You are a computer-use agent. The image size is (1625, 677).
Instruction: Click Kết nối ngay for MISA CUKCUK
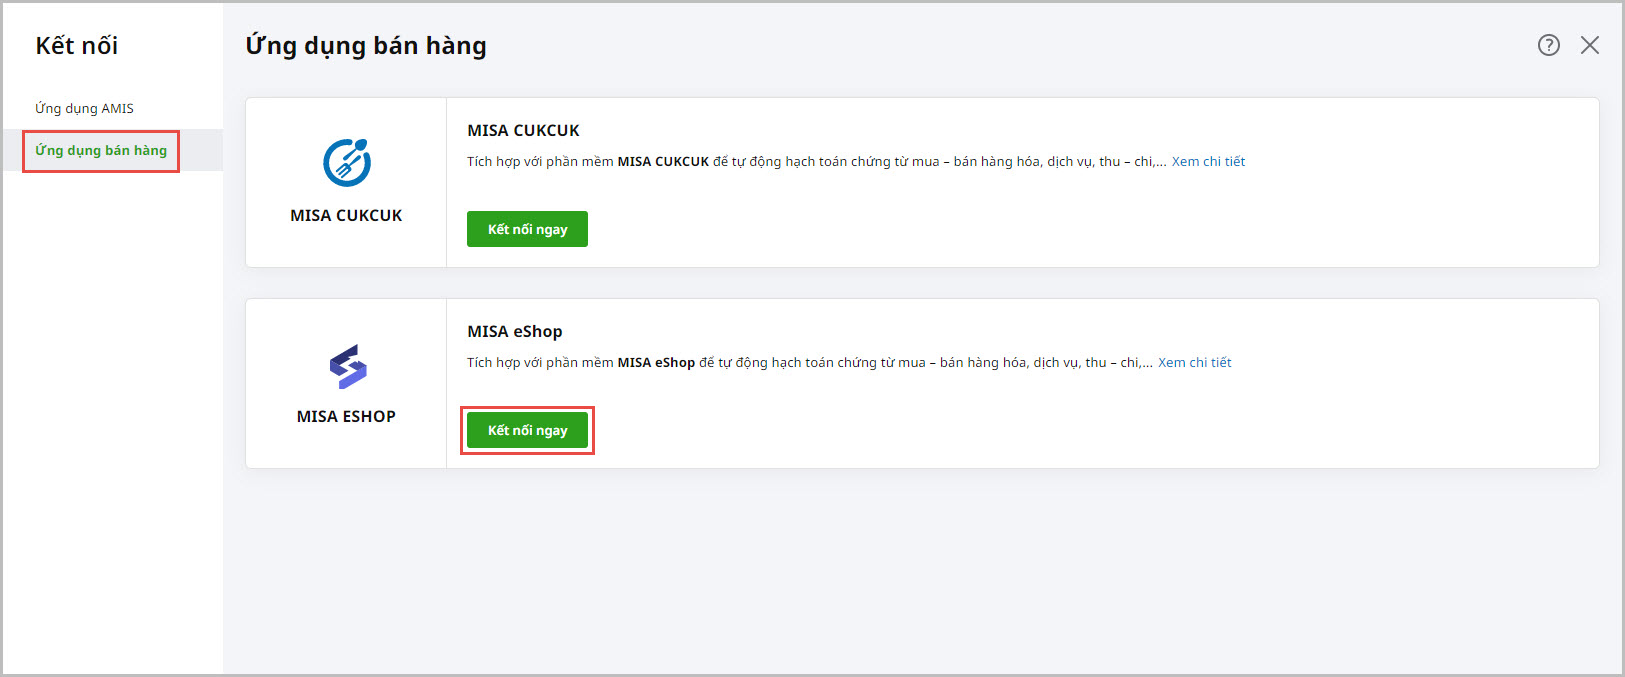pyautogui.click(x=527, y=229)
